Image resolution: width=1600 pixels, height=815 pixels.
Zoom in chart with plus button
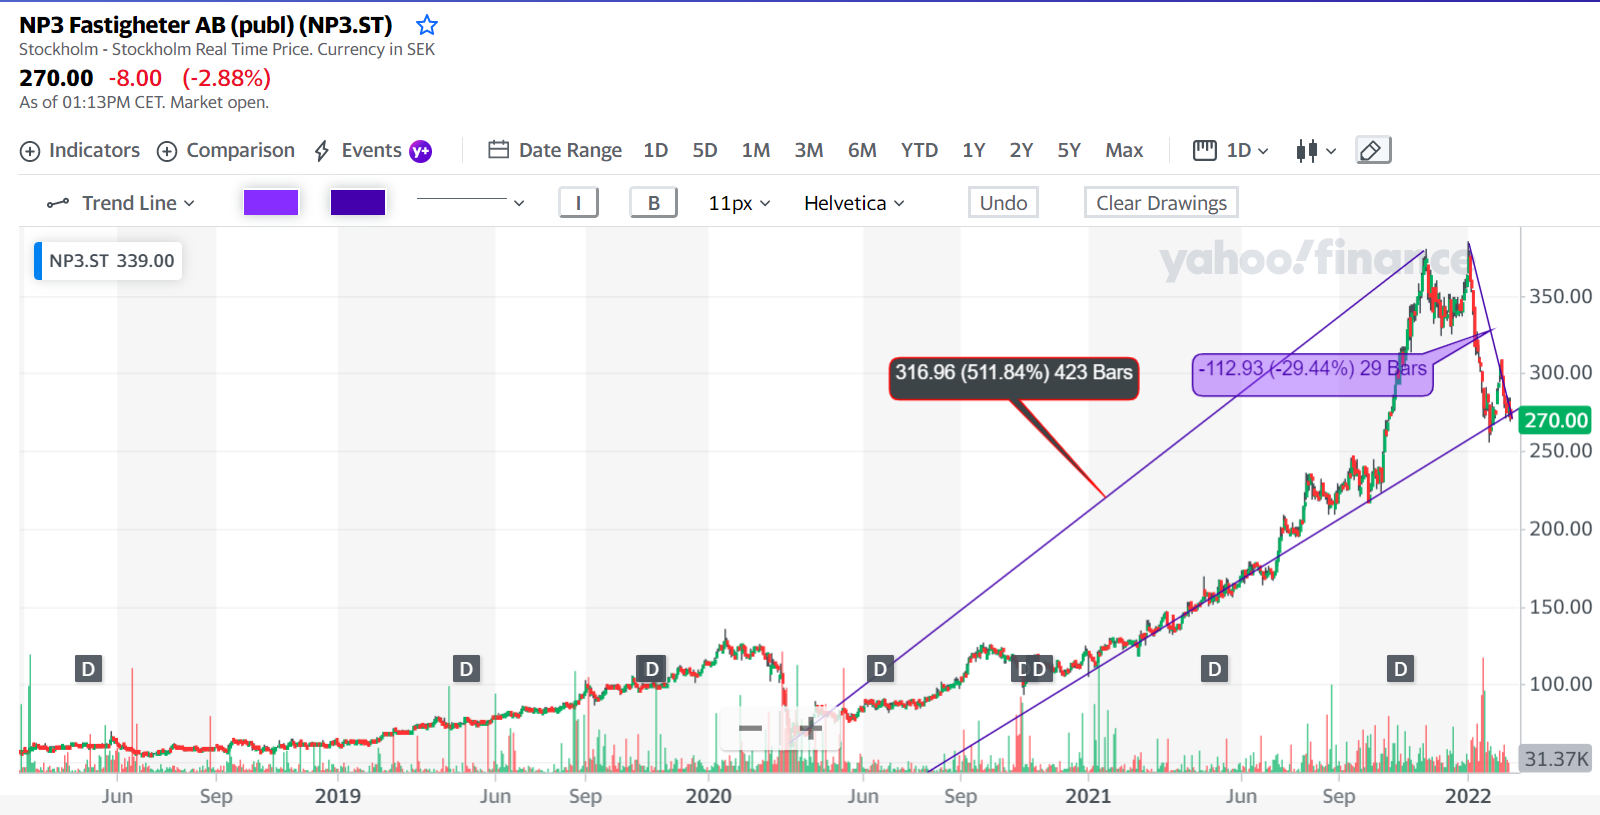(810, 728)
